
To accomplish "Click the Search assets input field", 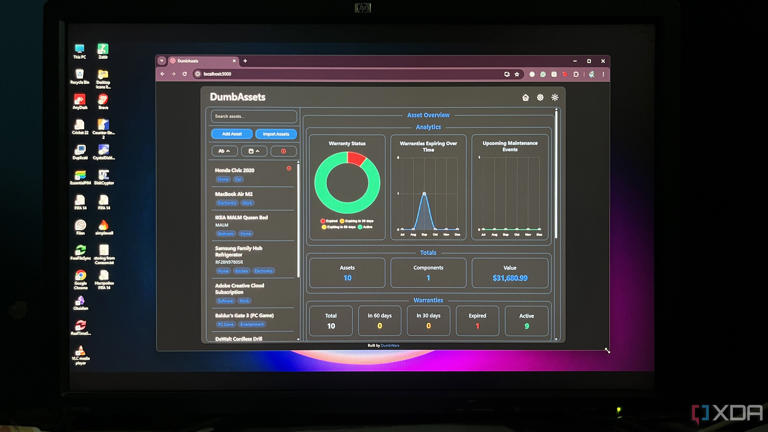I will [x=253, y=117].
